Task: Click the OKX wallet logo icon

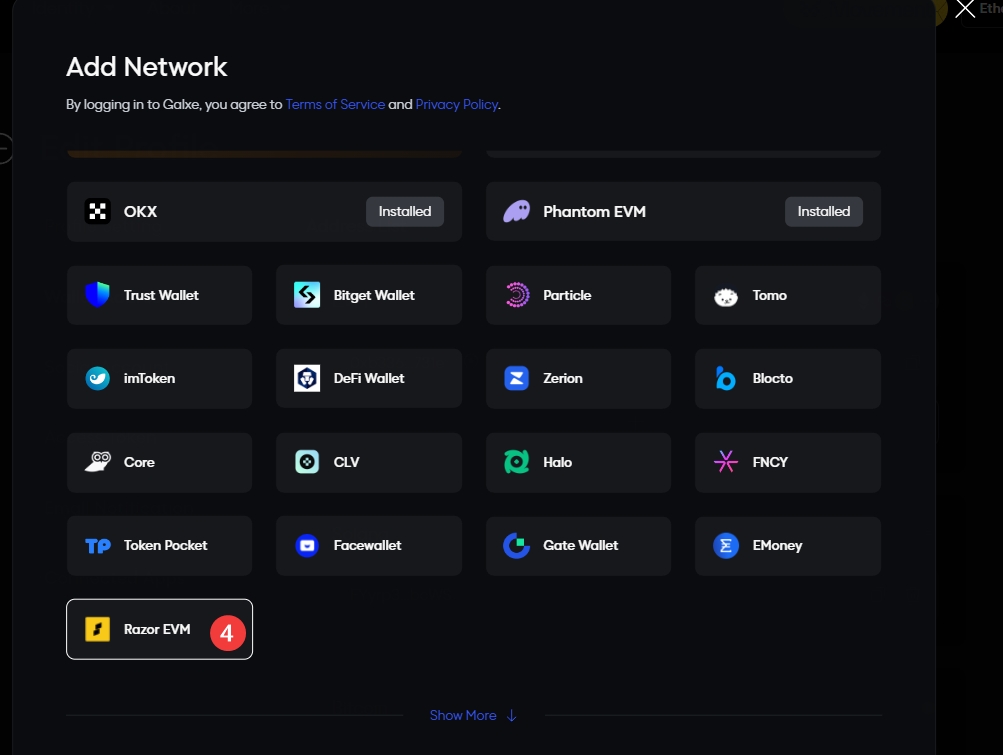Action: [97, 212]
